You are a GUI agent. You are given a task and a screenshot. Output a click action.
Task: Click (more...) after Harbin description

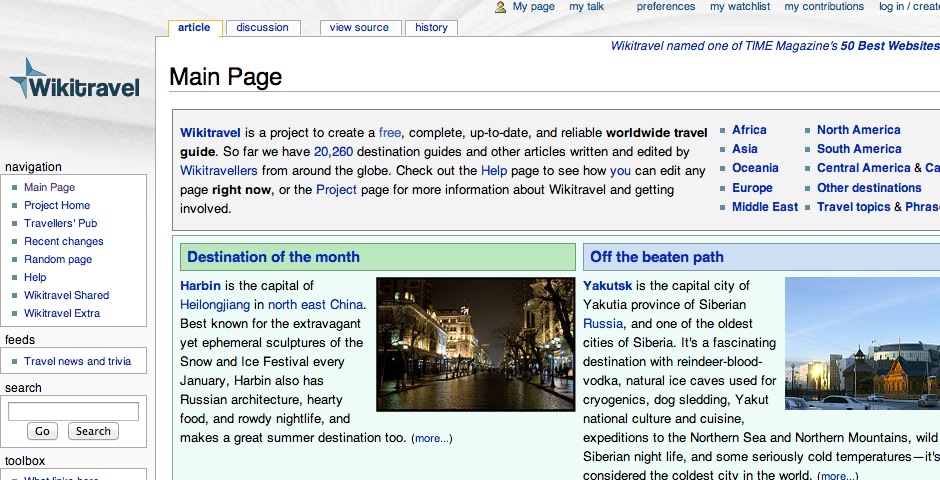pos(432,439)
